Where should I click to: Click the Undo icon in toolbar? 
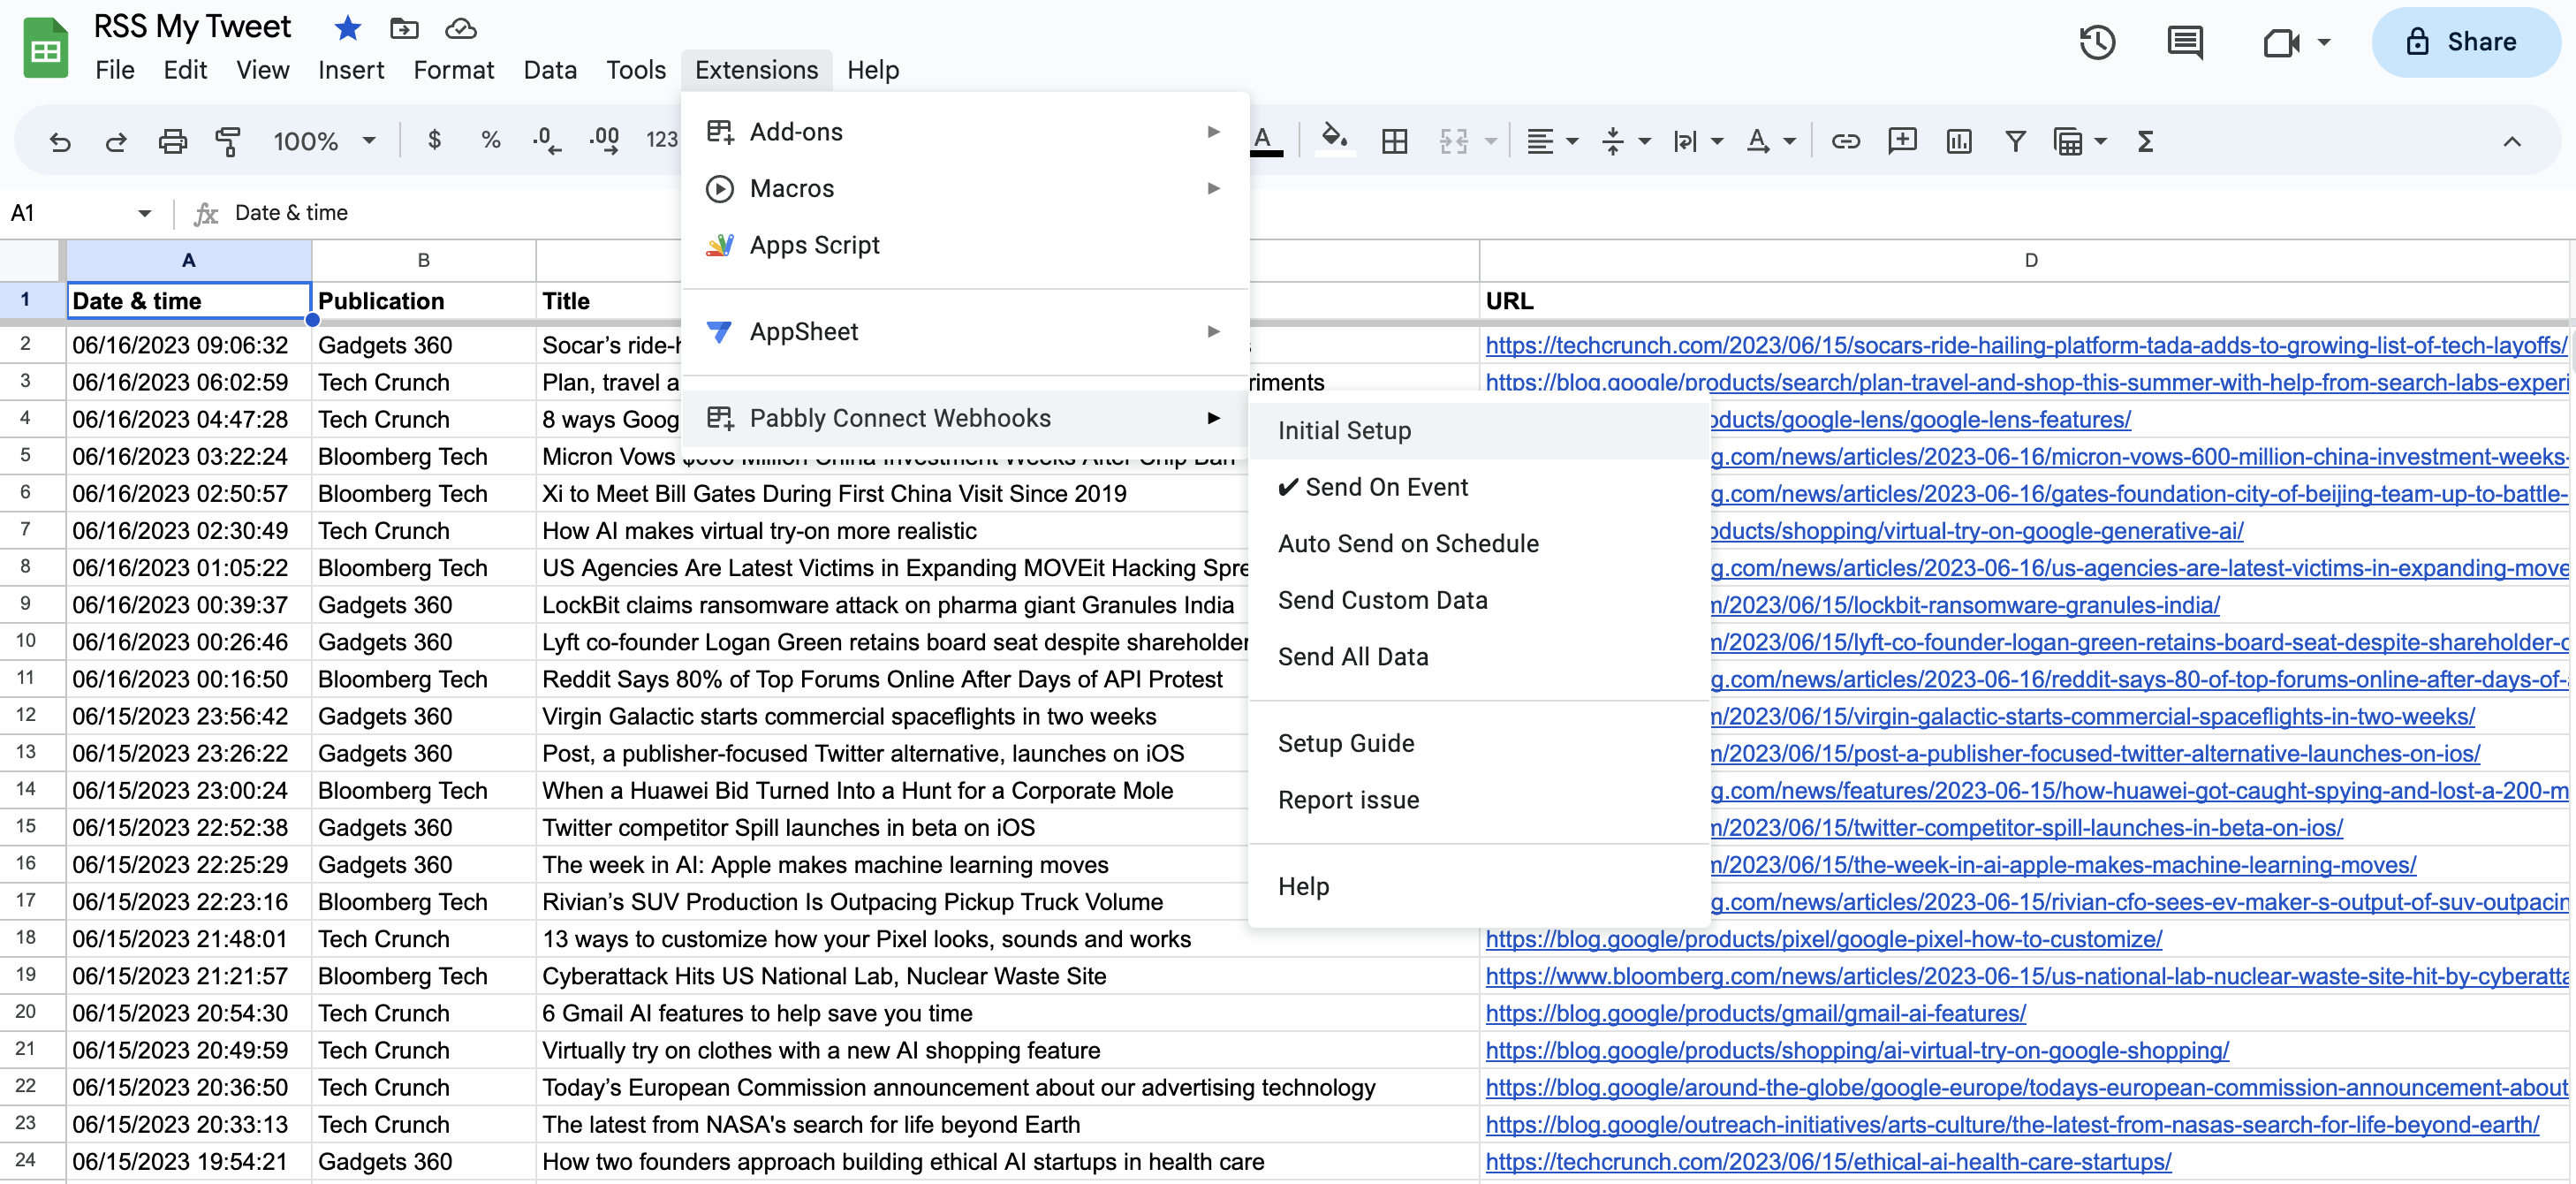point(60,141)
